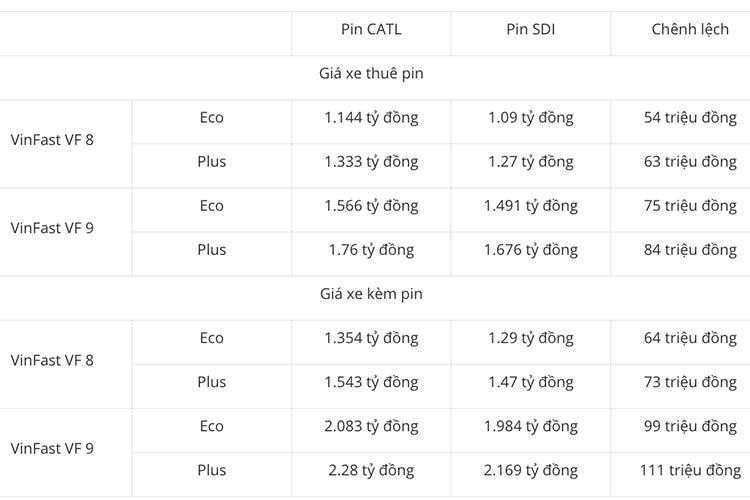The image size is (750, 500).
Task: Select the 1.333 tỷ đồng cell
Action: point(371,162)
